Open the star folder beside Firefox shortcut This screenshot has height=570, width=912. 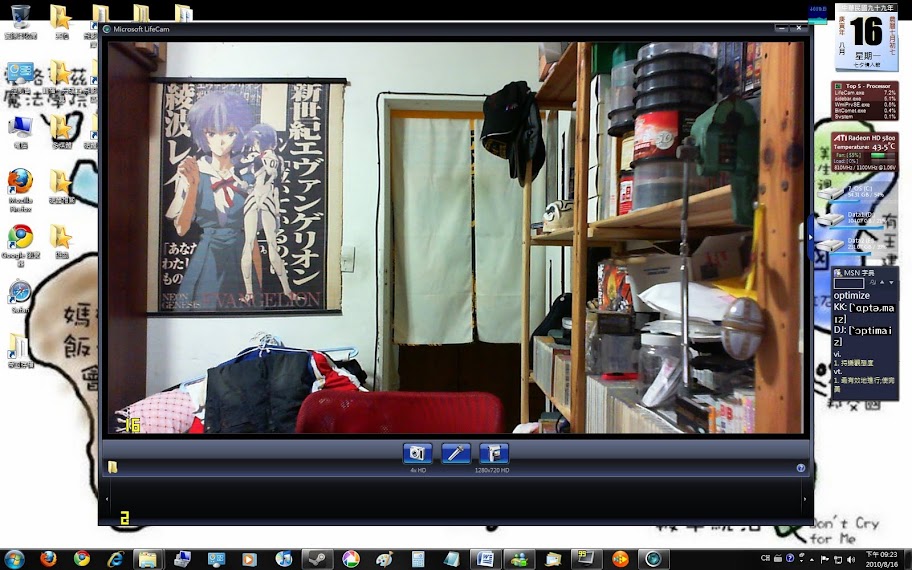click(60, 186)
